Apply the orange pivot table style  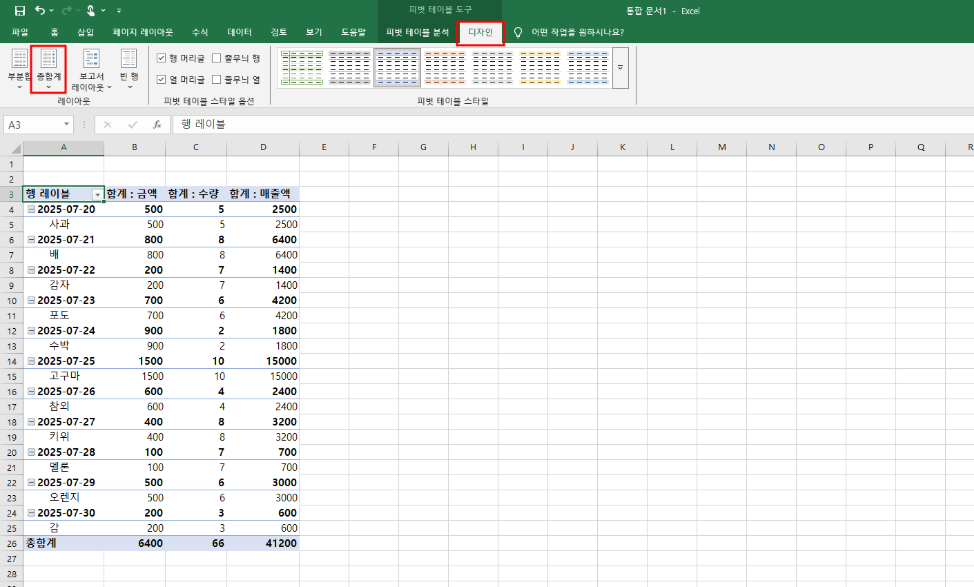click(445, 68)
